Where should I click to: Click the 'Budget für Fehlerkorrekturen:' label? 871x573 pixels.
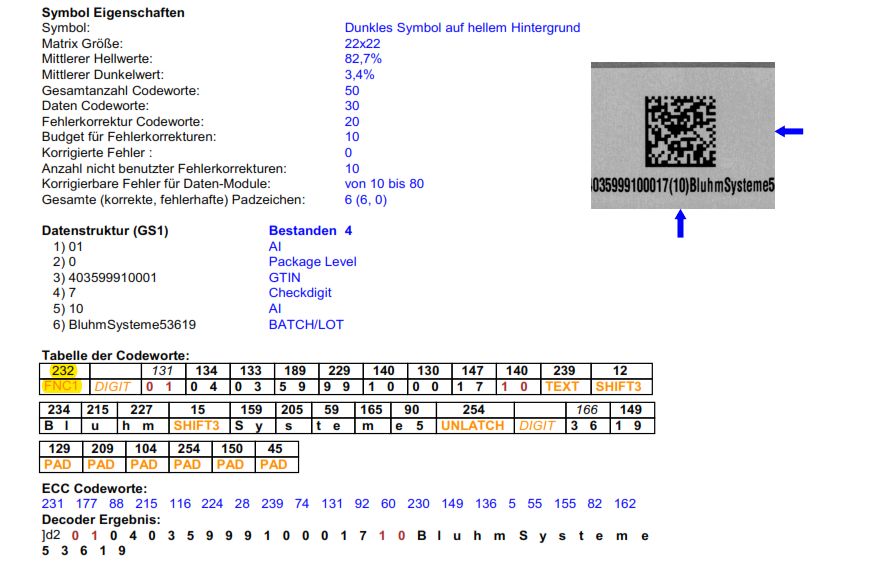pyautogui.click(x=129, y=137)
